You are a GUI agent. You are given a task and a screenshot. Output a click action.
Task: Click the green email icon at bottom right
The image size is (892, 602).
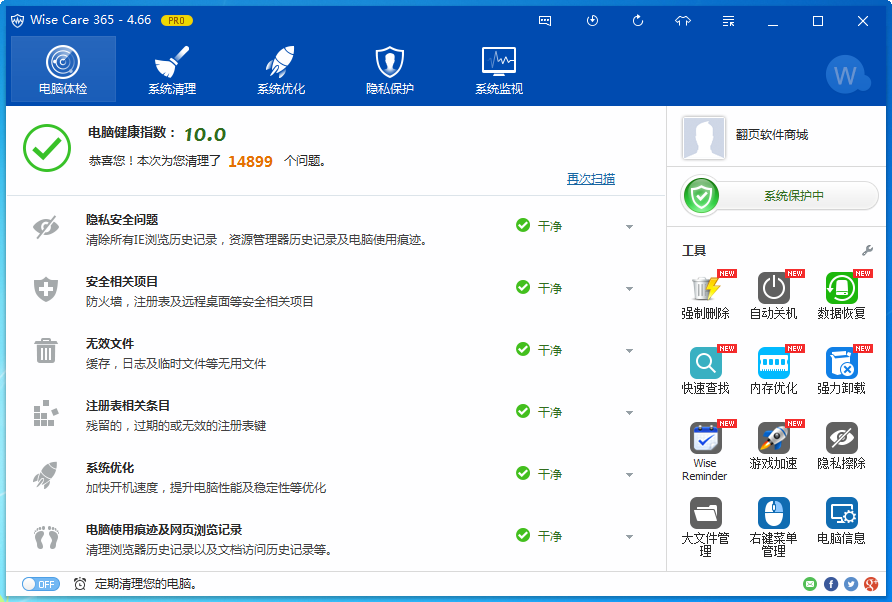pyautogui.click(x=810, y=584)
